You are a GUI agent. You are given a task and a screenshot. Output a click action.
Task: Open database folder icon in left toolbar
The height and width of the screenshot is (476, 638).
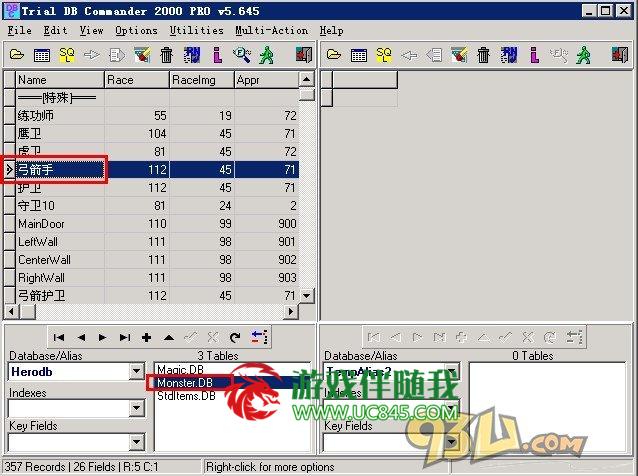tap(17, 55)
